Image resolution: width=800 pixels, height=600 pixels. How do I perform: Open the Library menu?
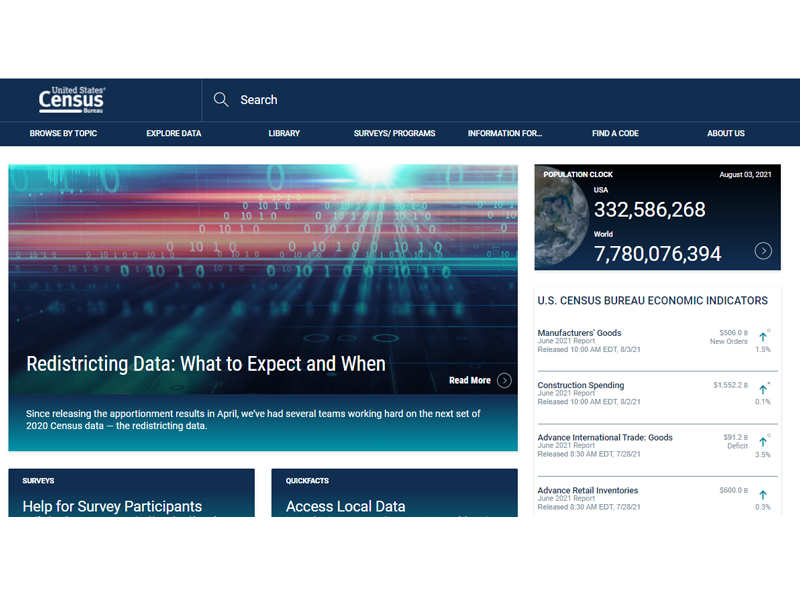pos(284,134)
